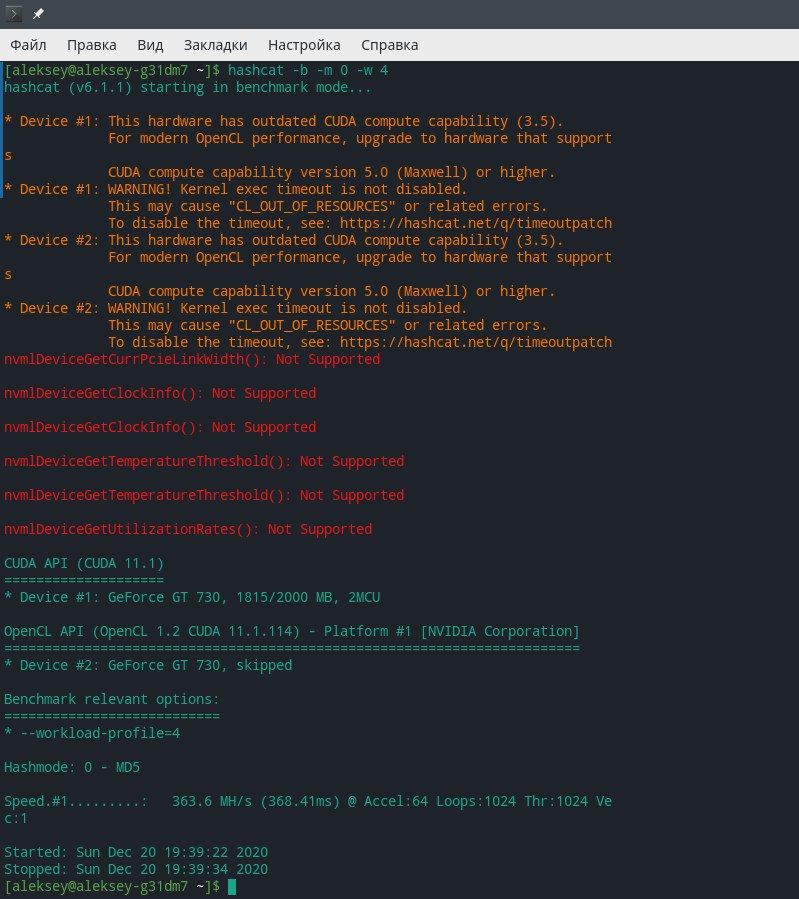Viewport: 799px width, 899px height.
Task: Click 'hashcat (v6.1.1) starting in benchmark mode...' line
Action: [187, 87]
